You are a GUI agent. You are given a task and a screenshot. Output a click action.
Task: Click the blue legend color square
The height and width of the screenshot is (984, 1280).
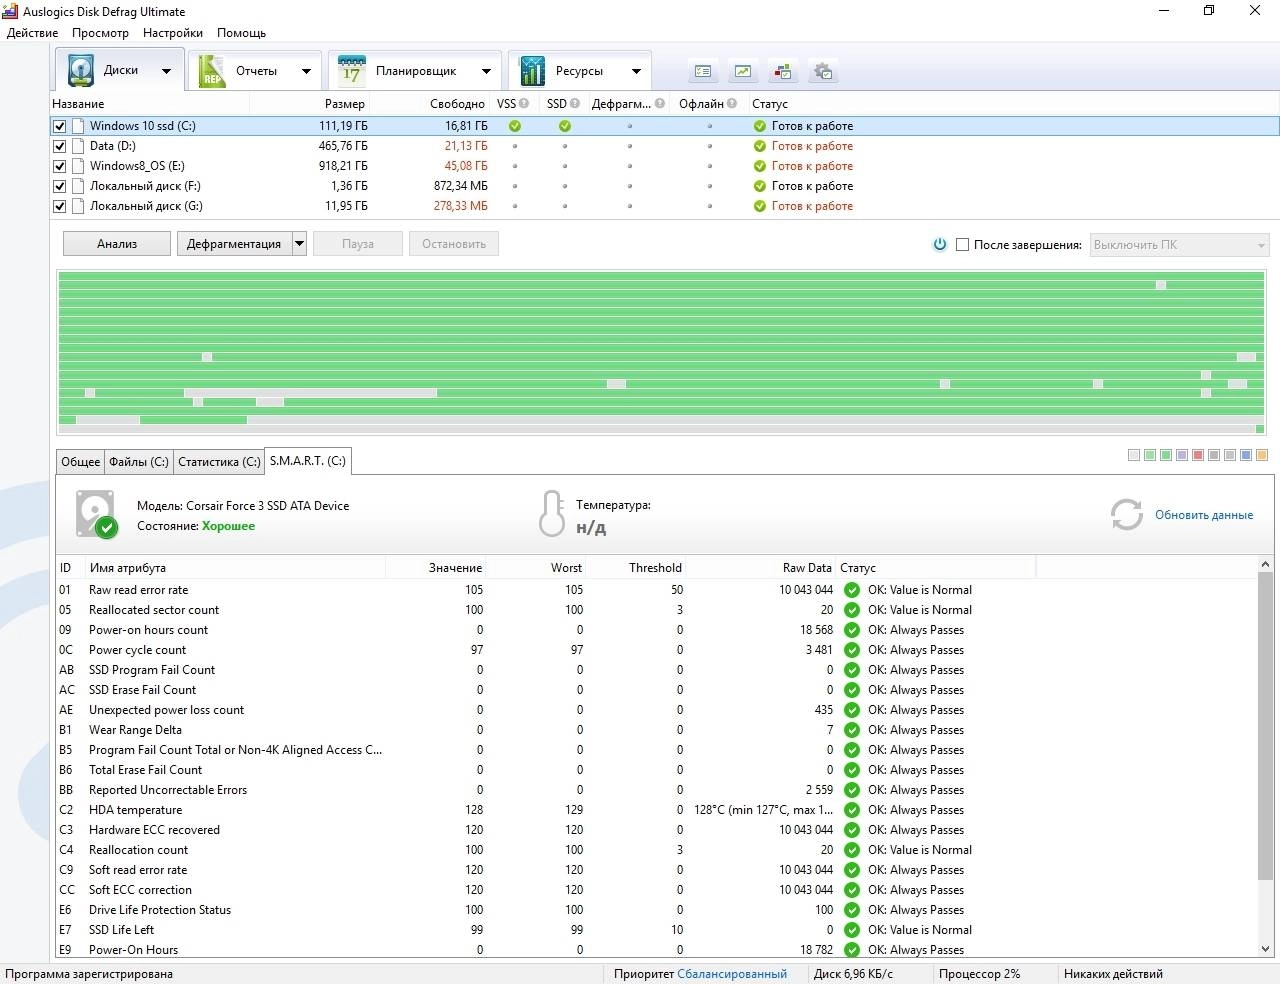pos(1246,455)
